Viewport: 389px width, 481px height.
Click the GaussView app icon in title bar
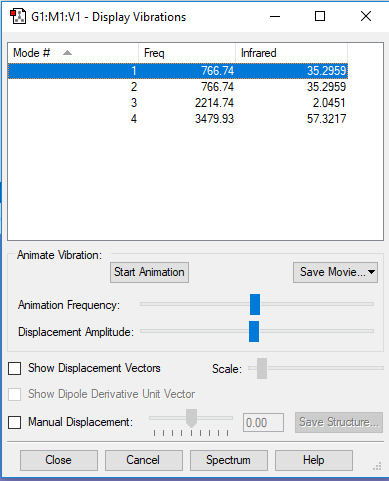[18, 16]
